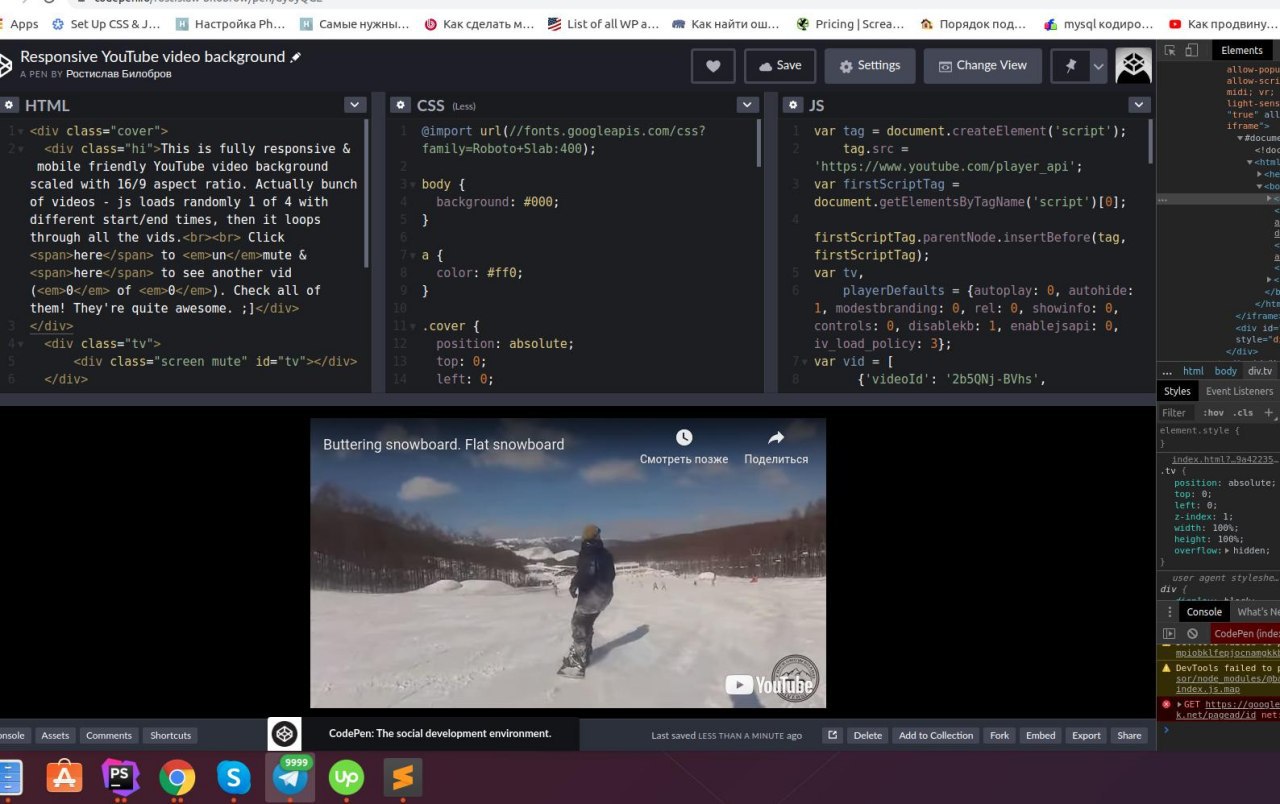This screenshot has height=804, width=1280.
Task: Launch PhpStorm from the dock
Action: (x=120, y=777)
